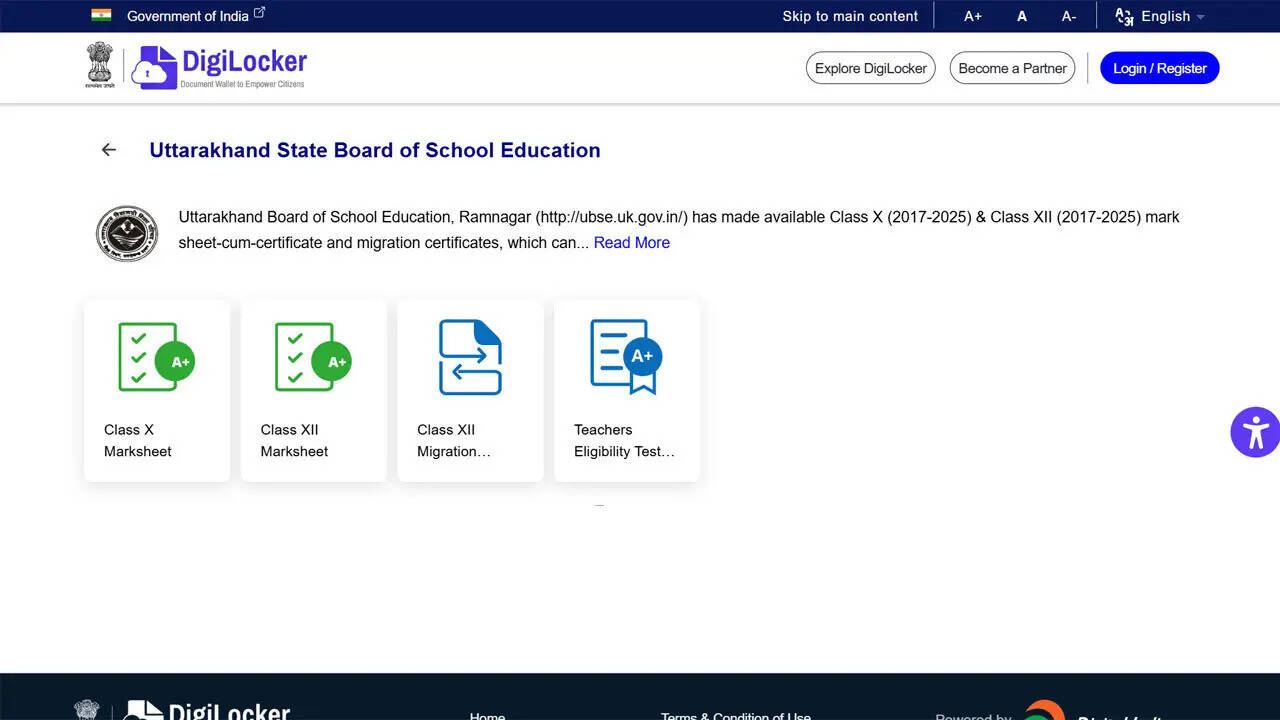Increase font size with A+
This screenshot has height=720, width=1280.
[972, 16]
